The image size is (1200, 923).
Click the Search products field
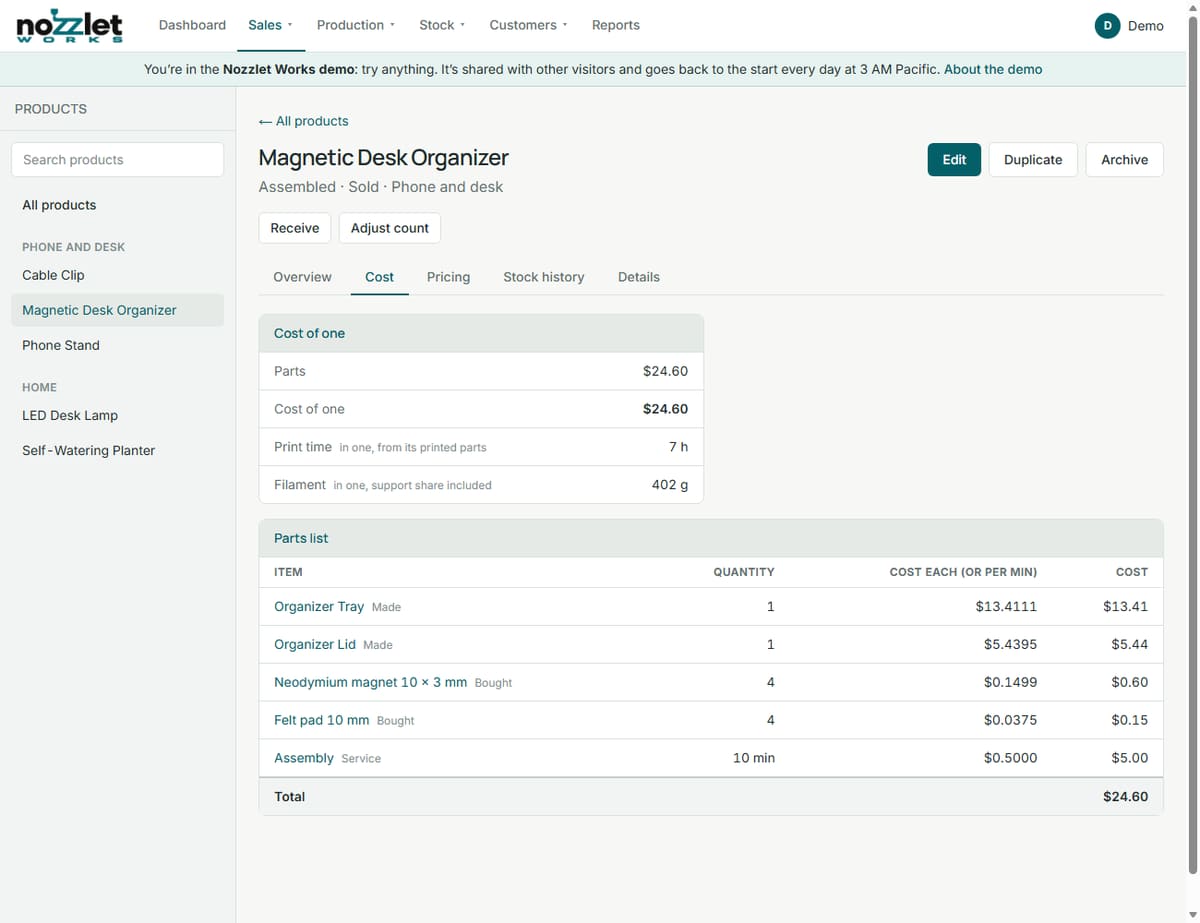point(117,160)
